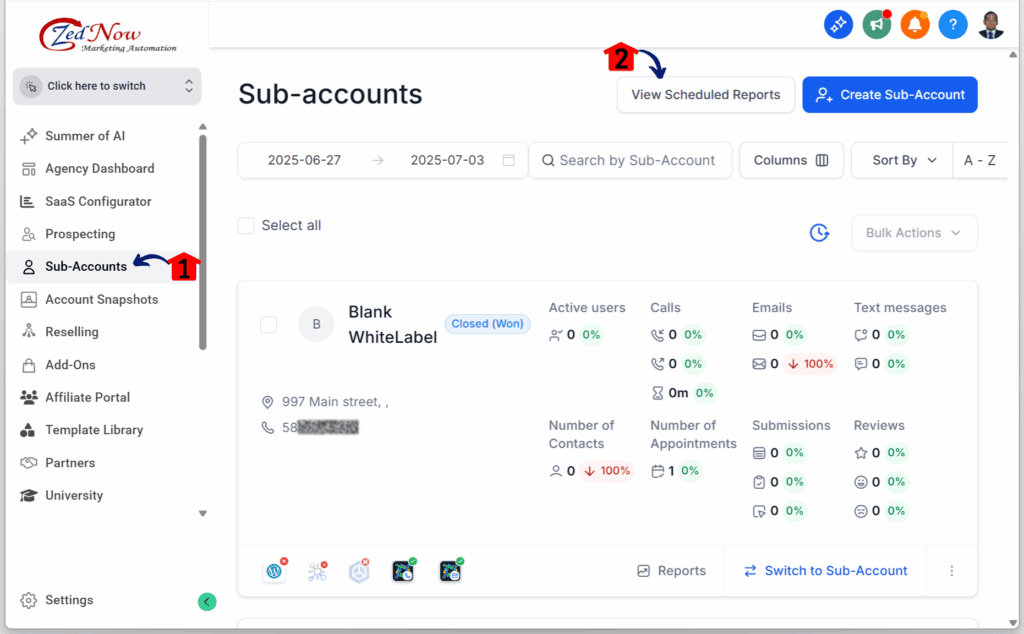
Task: Open the Bulk Actions dropdown
Action: coord(914,232)
